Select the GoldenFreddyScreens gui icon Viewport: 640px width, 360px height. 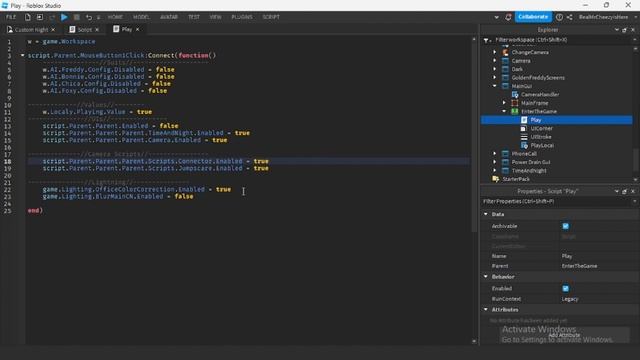(505, 78)
